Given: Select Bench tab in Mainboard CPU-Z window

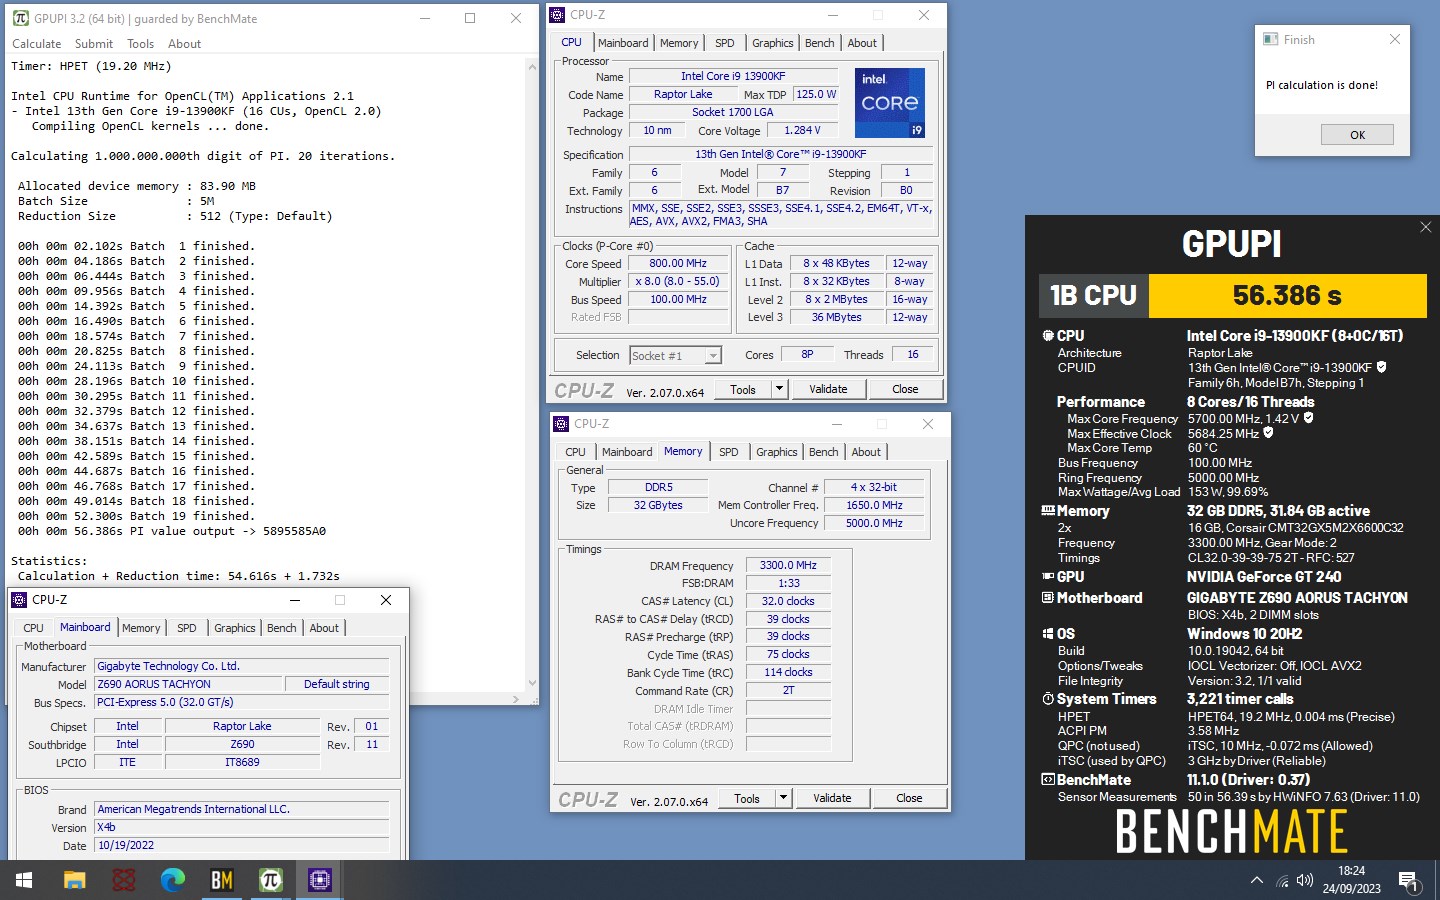Looking at the screenshot, I should coord(281,628).
